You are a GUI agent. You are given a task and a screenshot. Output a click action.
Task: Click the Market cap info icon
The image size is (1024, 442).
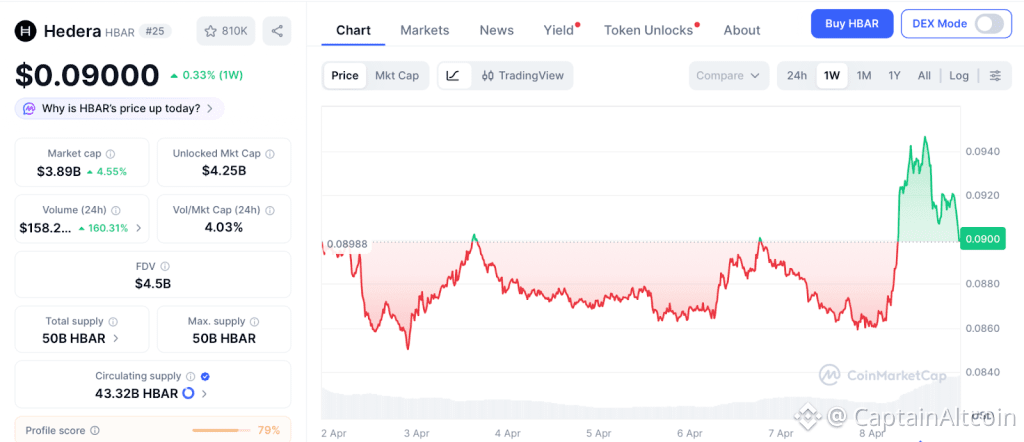pyautogui.click(x=110, y=154)
